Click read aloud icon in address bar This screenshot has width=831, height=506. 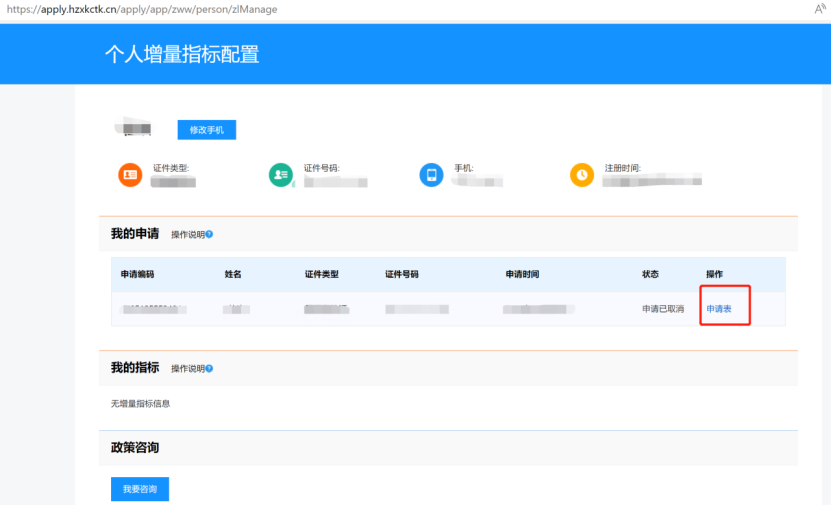click(820, 9)
